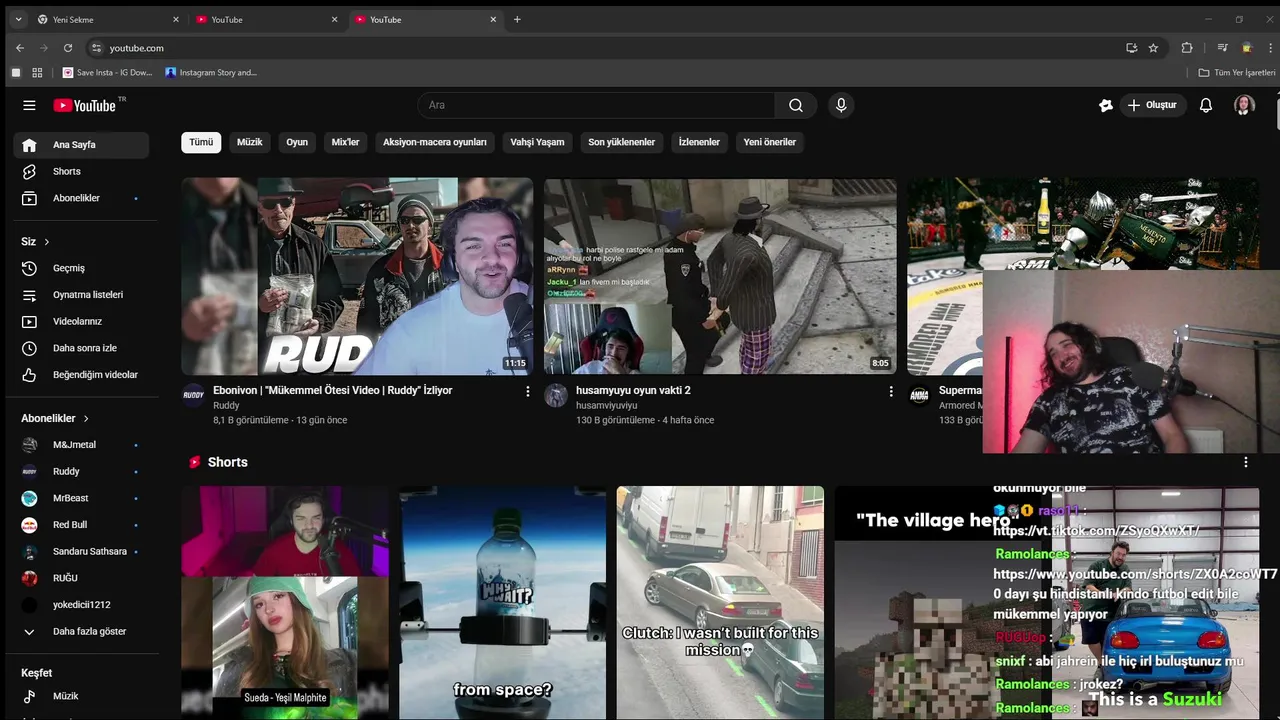Expand Daha fazla göster subscriptions

81,632
